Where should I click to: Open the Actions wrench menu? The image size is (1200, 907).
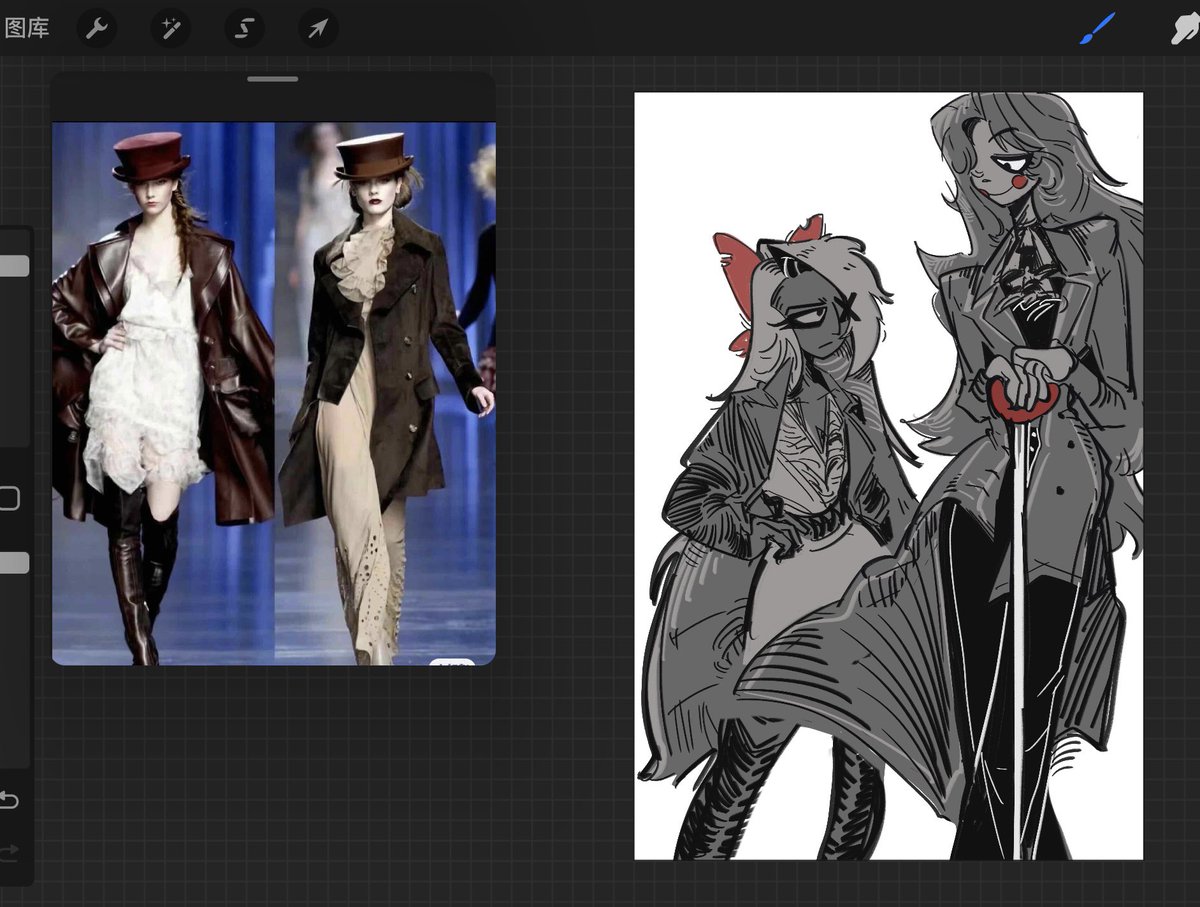(96, 28)
